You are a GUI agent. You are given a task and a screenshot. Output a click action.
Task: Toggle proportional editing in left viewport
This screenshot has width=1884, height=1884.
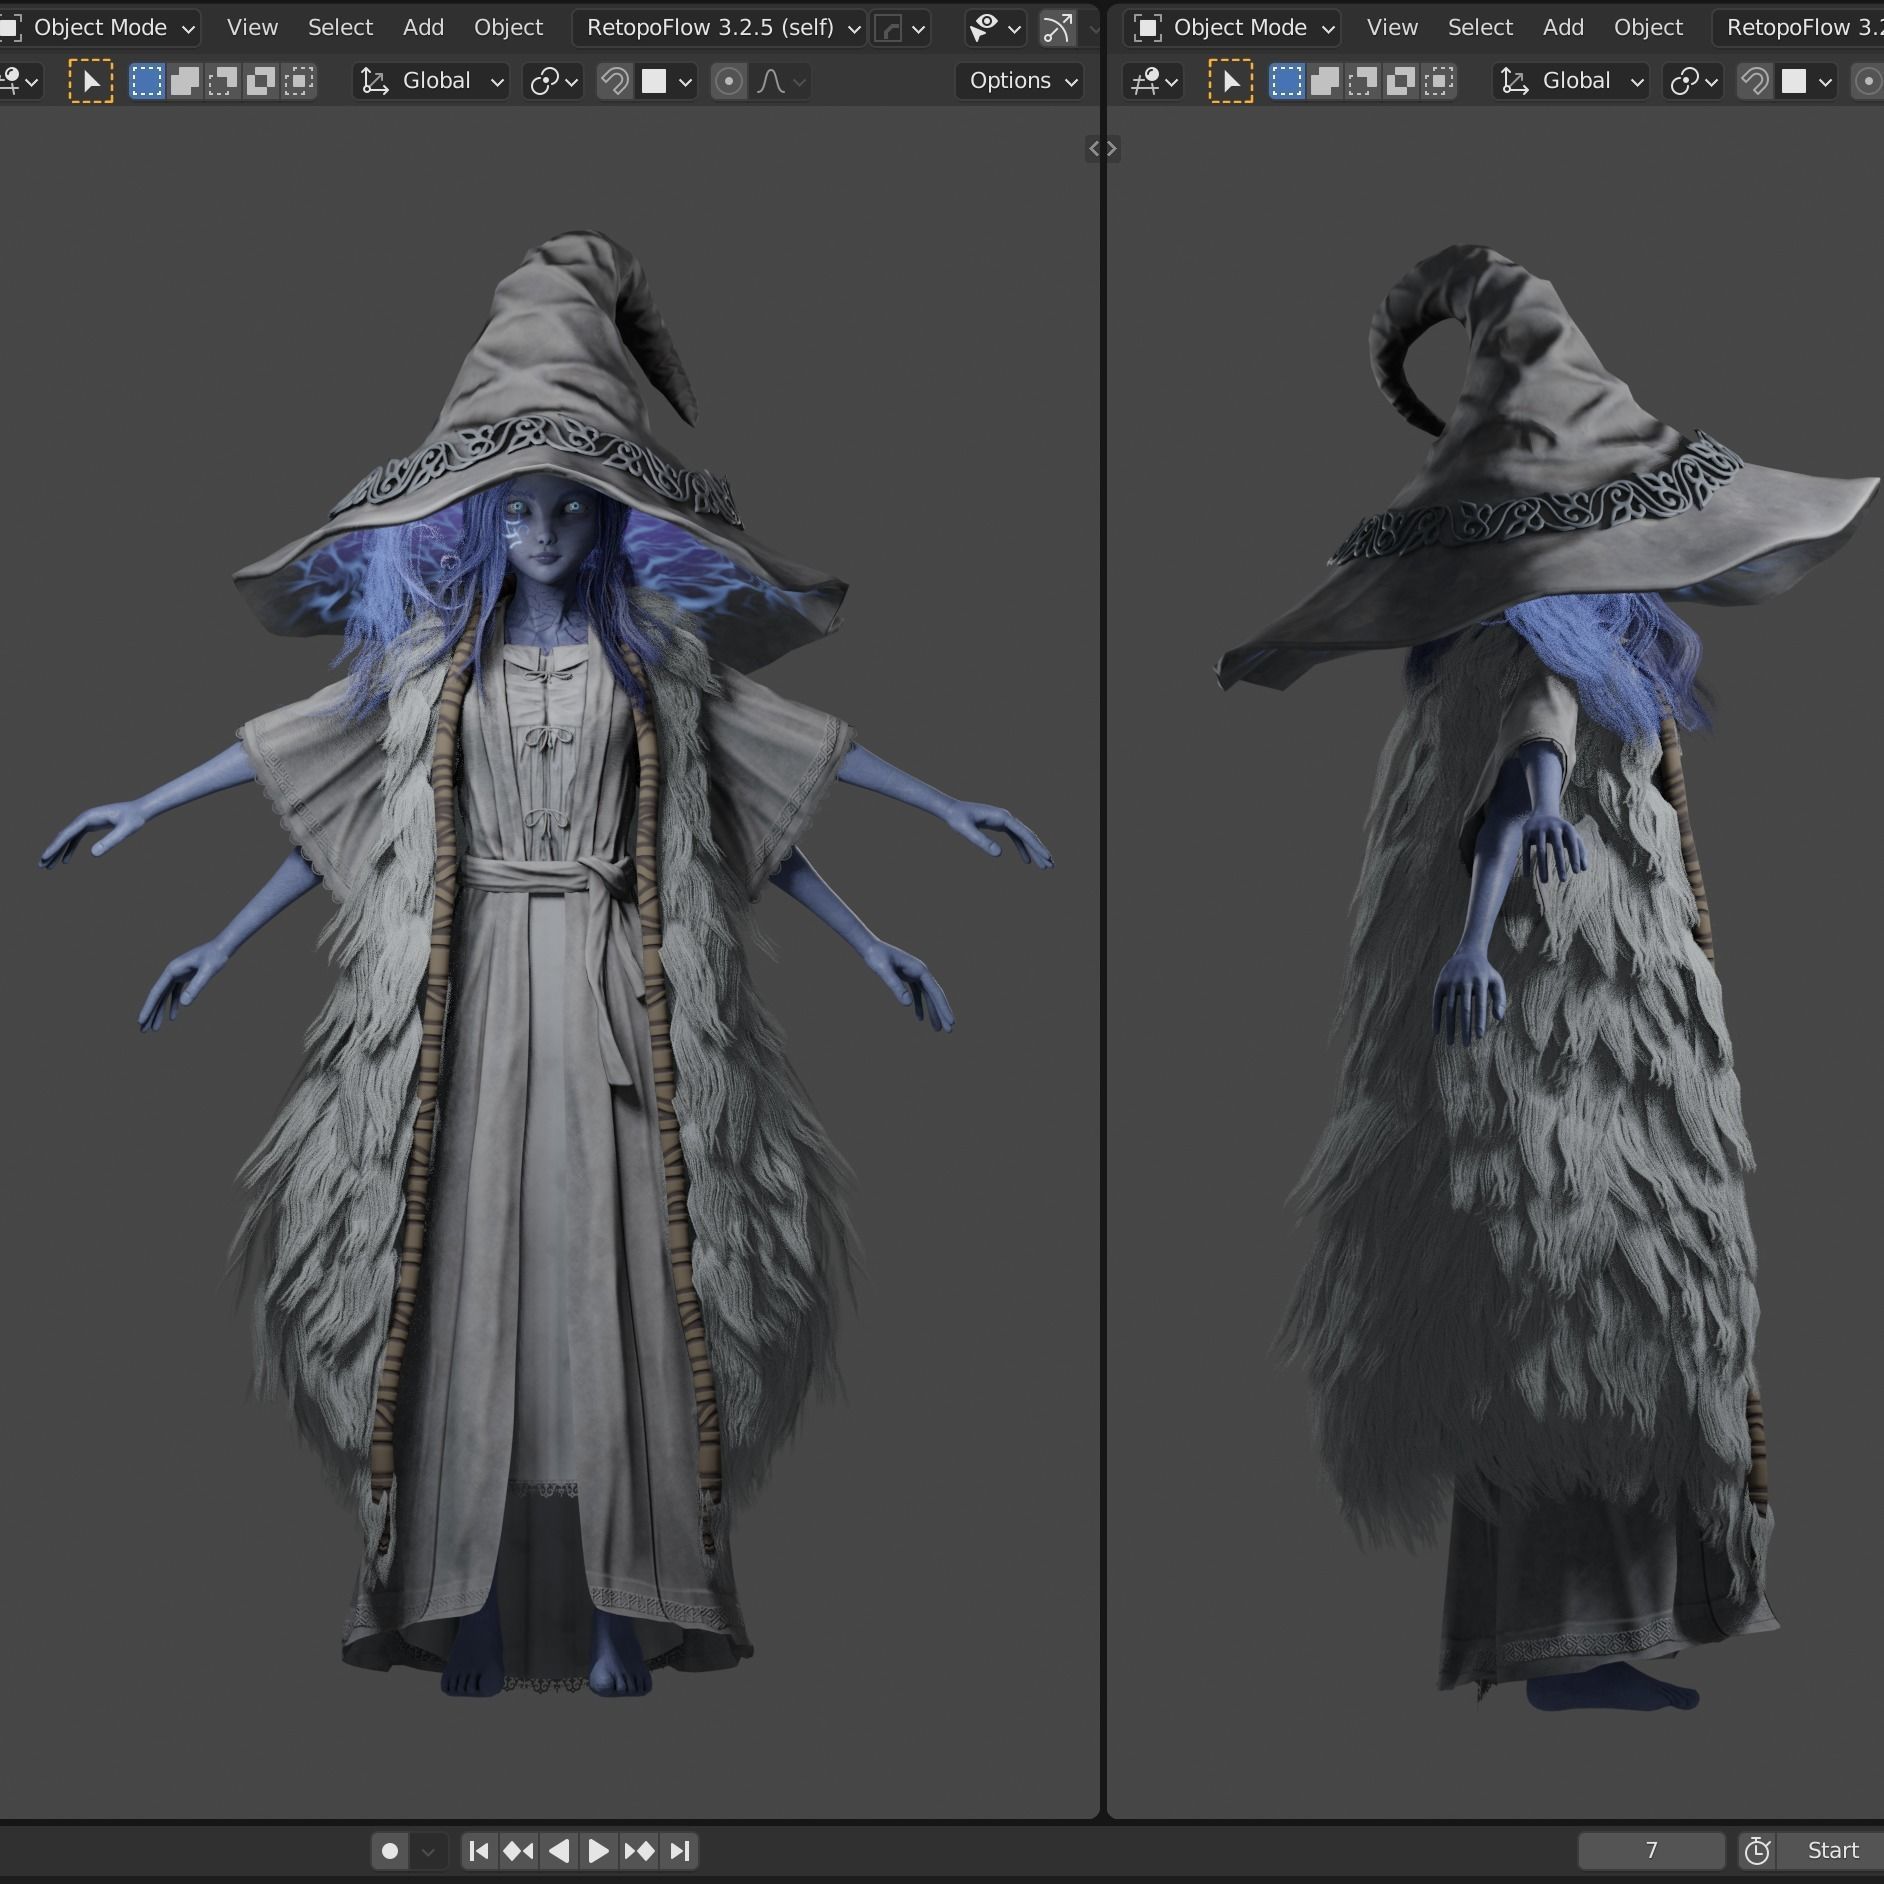click(x=729, y=81)
